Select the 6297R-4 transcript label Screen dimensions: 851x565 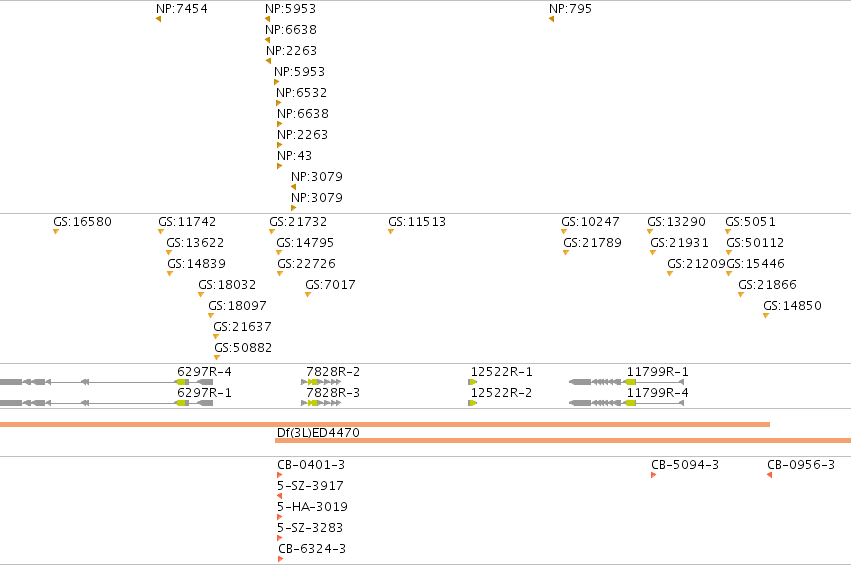204,372
